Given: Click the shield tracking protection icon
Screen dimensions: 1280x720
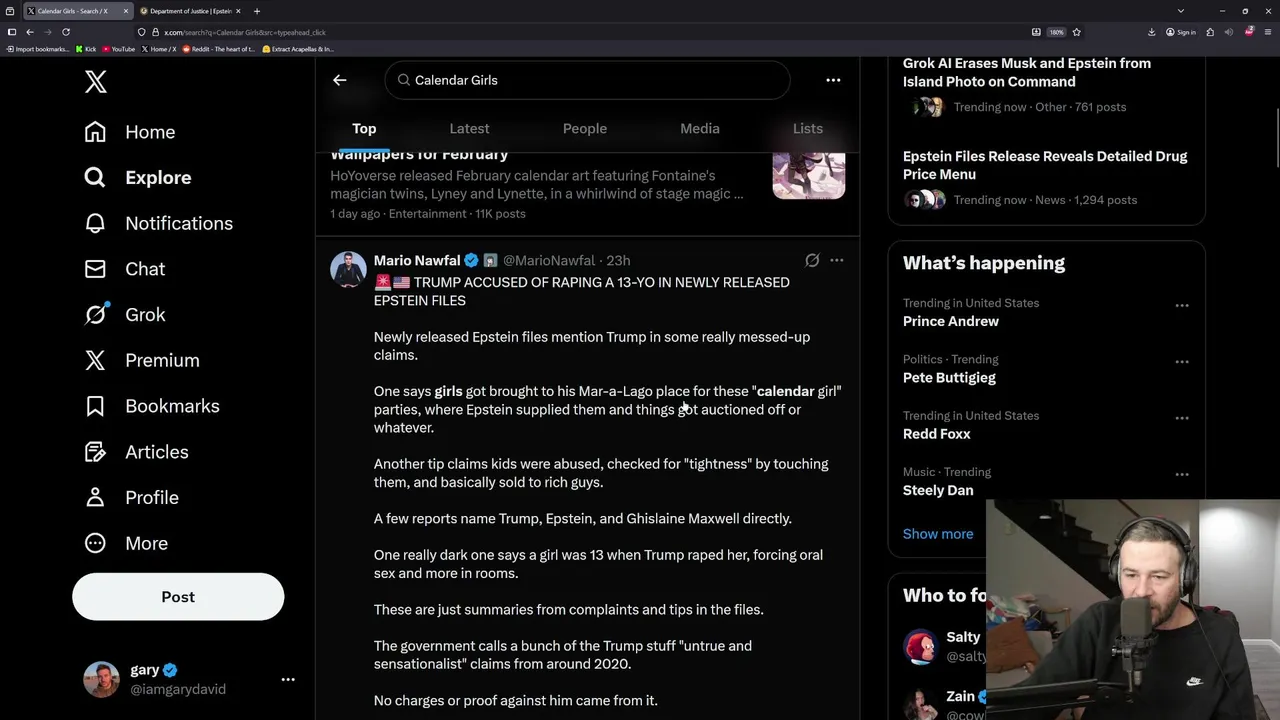Looking at the screenshot, I should click(x=141, y=32).
